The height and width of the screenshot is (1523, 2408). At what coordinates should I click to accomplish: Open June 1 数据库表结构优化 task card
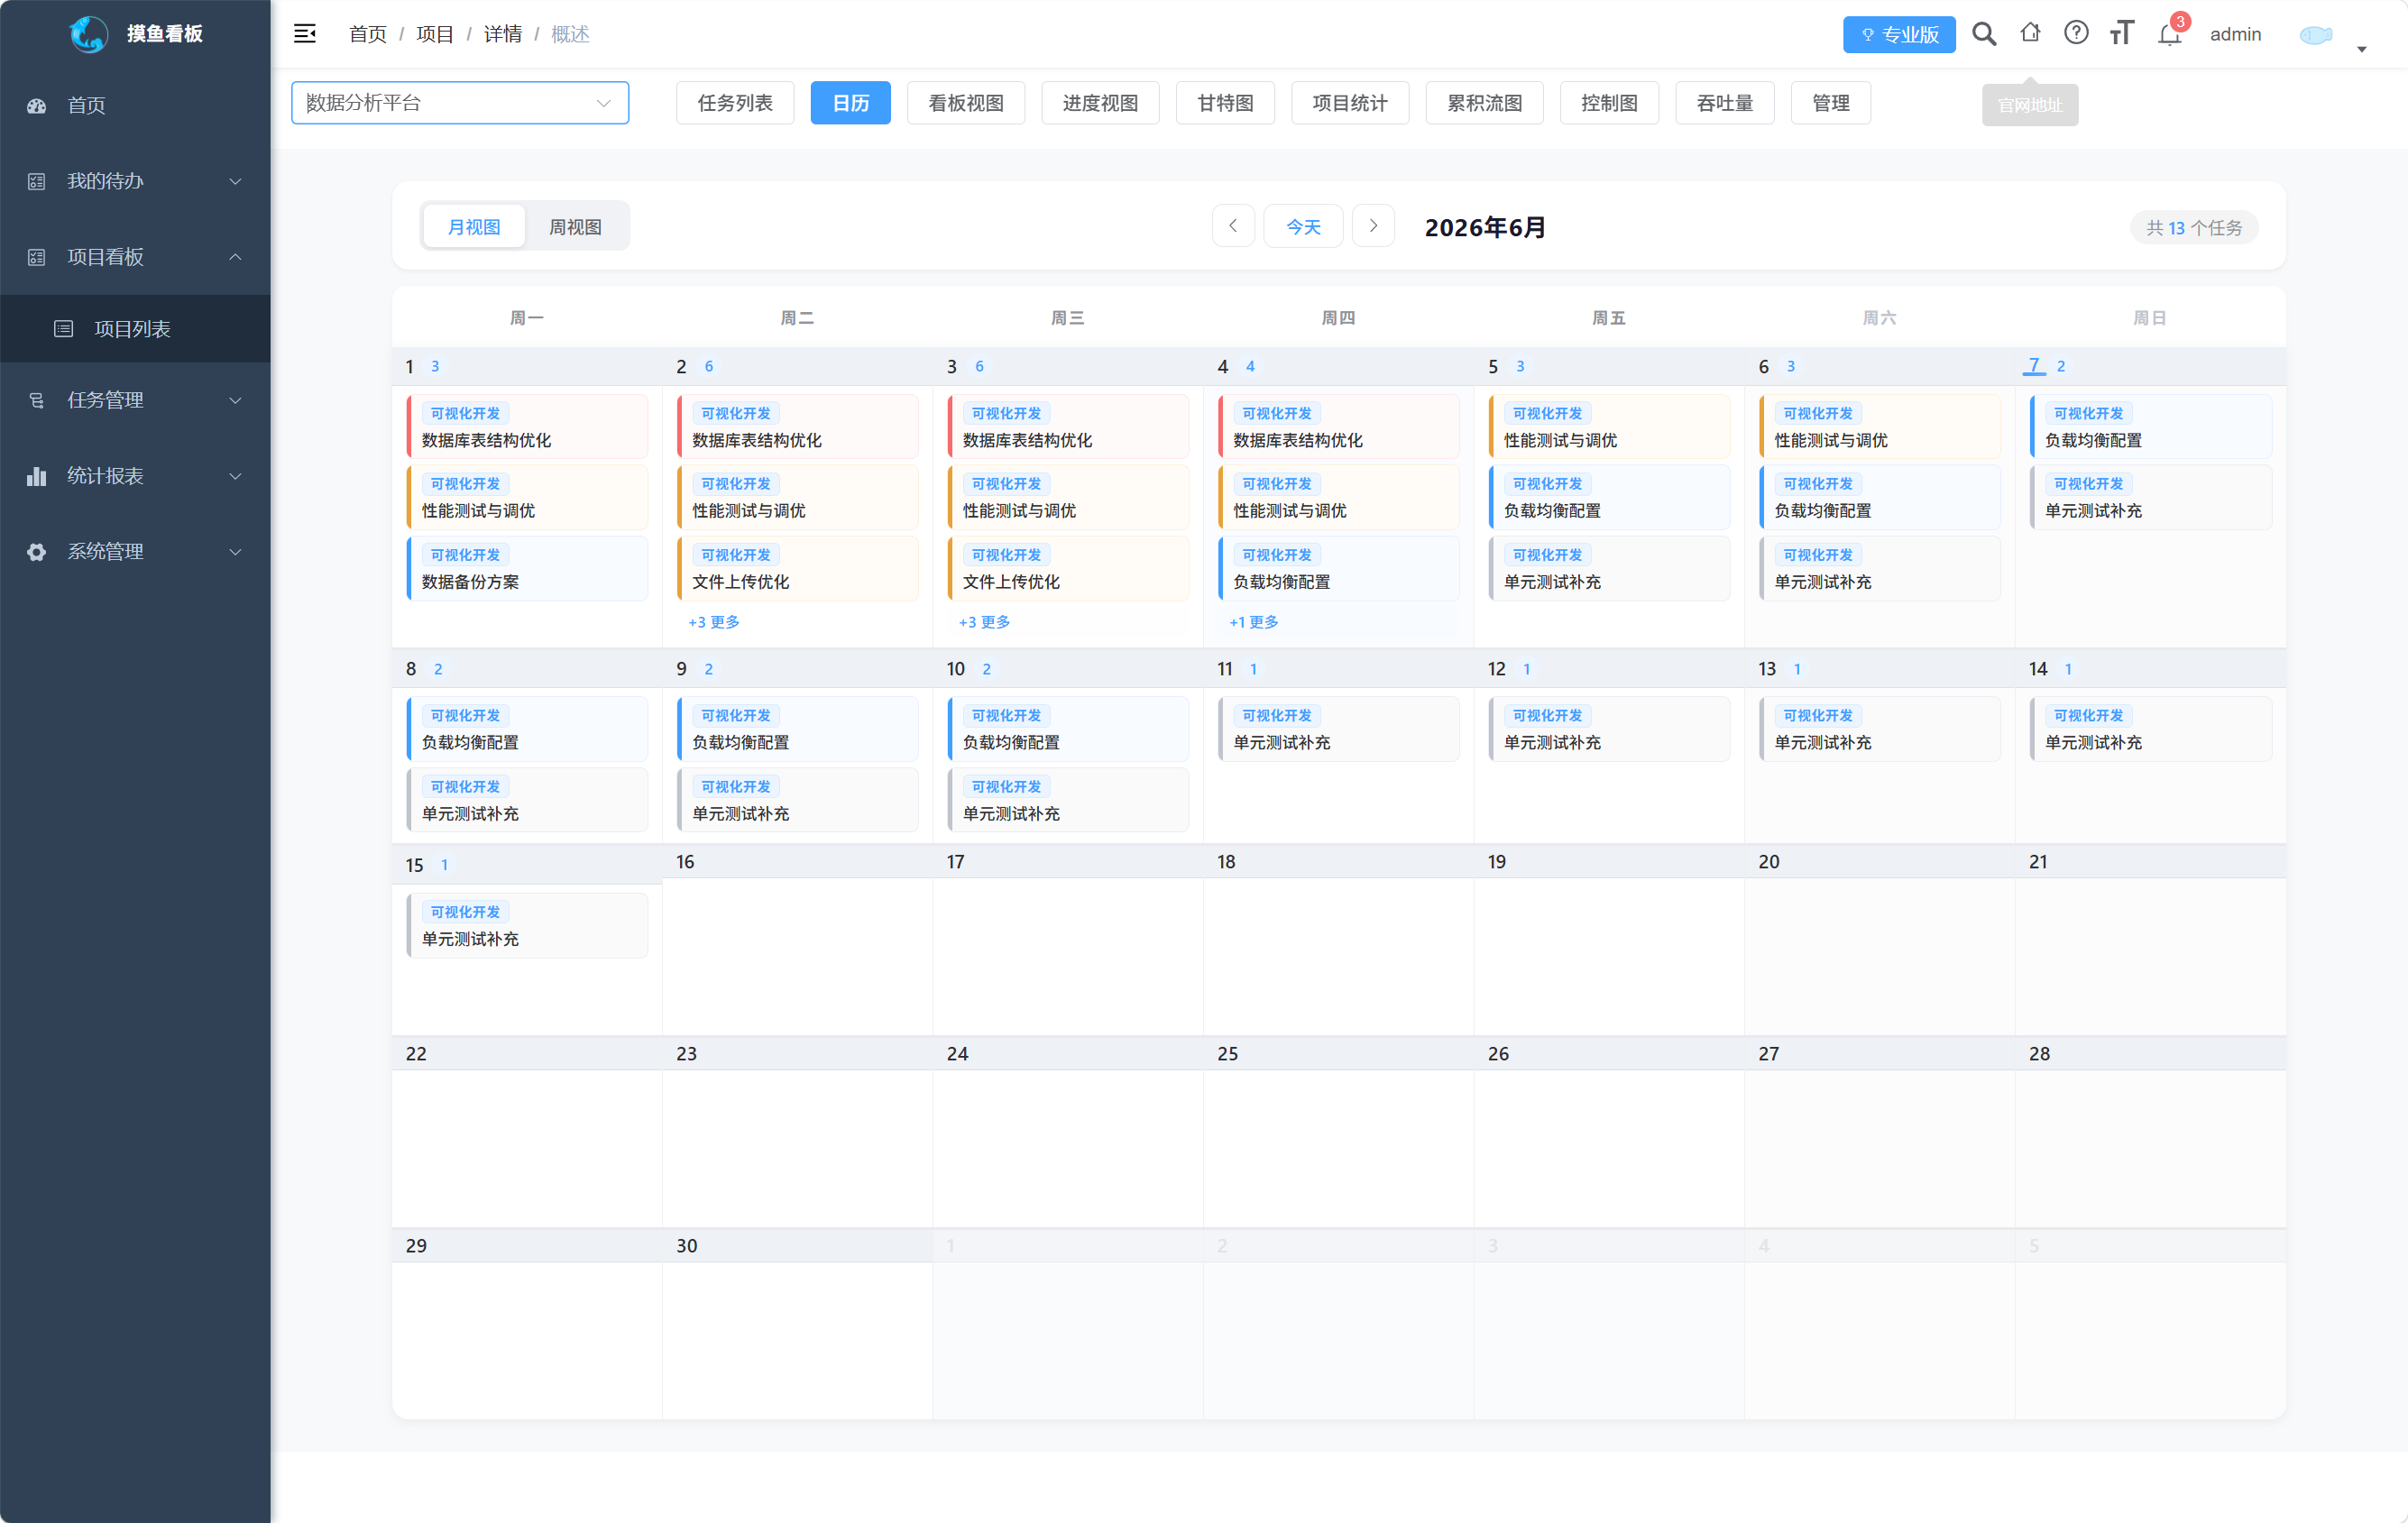click(x=528, y=427)
